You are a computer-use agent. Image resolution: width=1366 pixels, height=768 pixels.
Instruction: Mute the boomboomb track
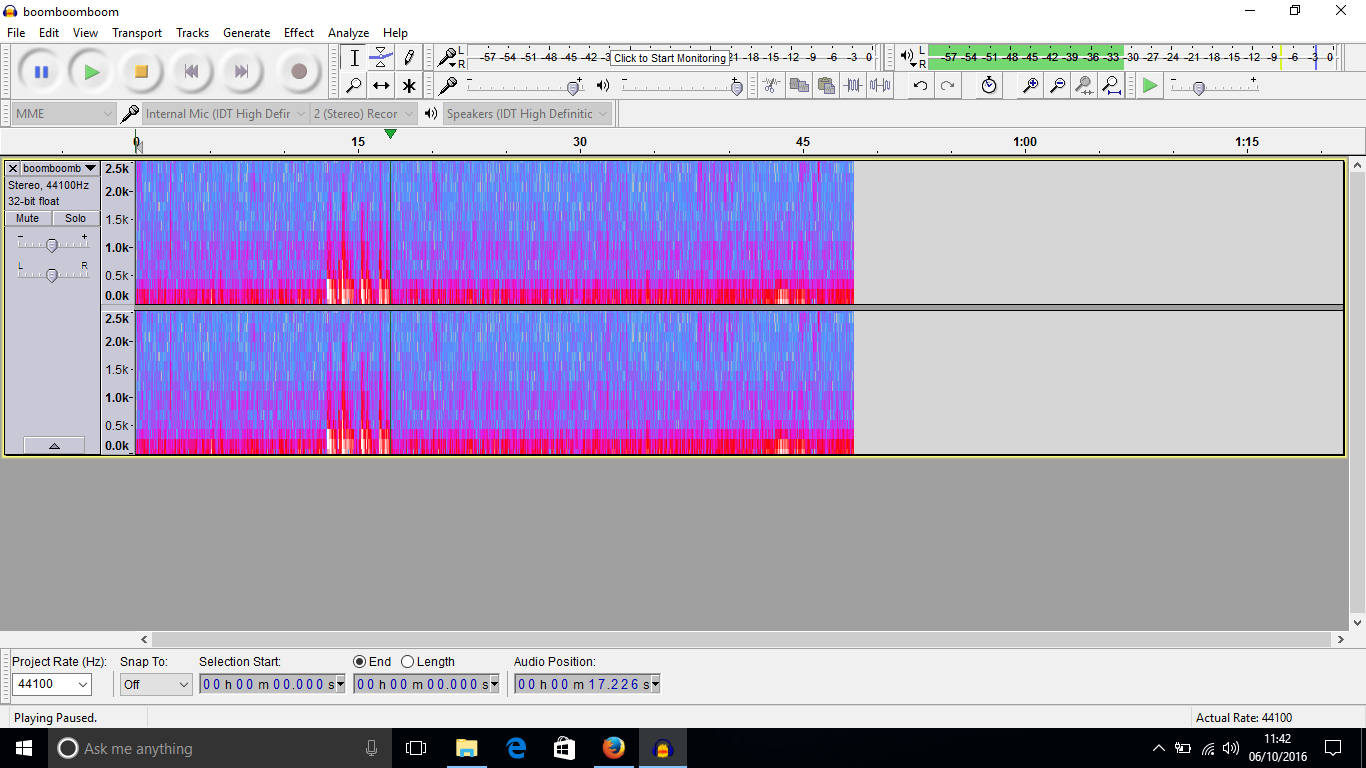point(28,218)
